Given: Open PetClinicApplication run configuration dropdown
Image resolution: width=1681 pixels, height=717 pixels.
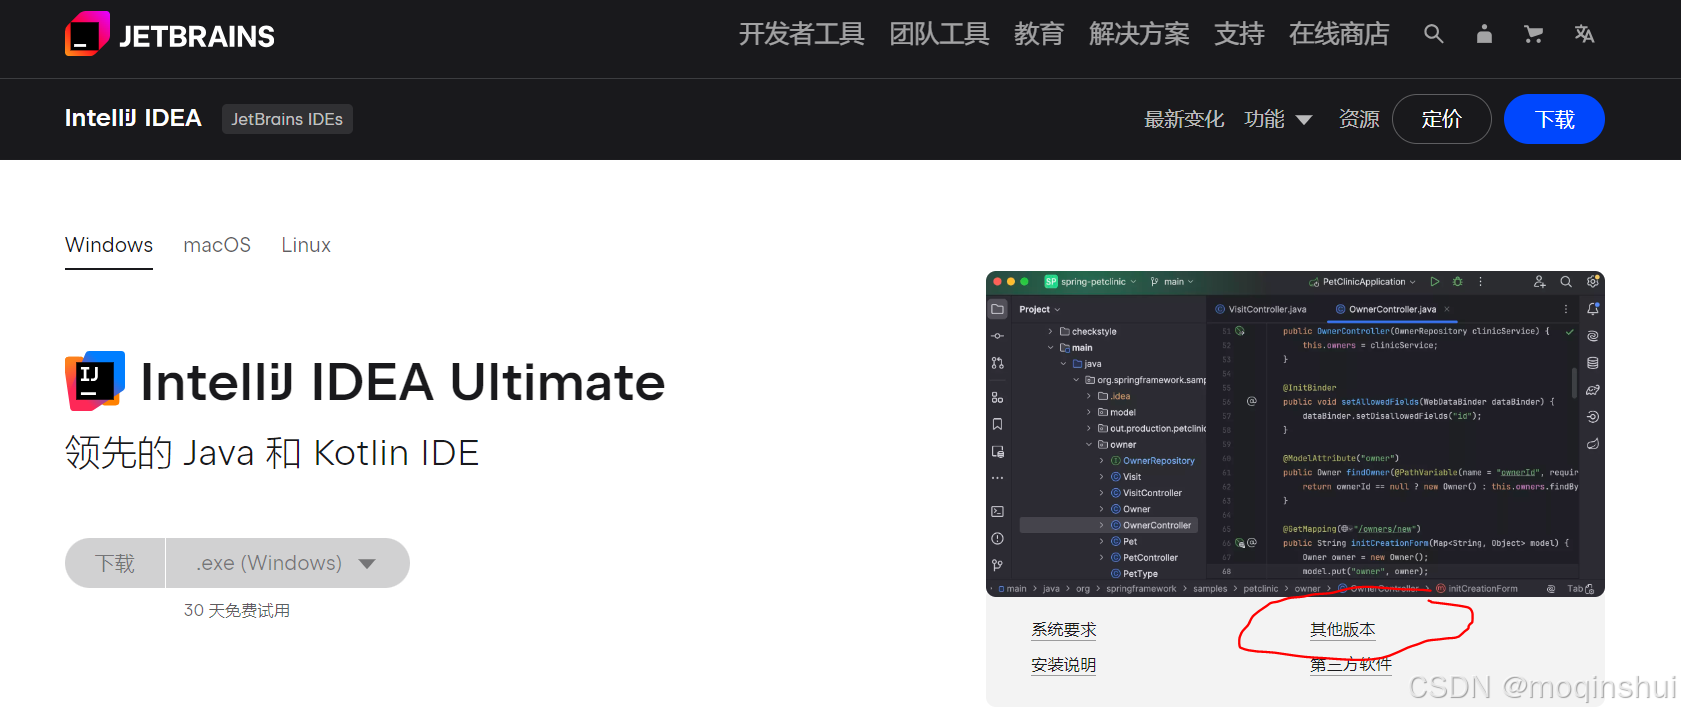Looking at the screenshot, I should pos(1363,282).
